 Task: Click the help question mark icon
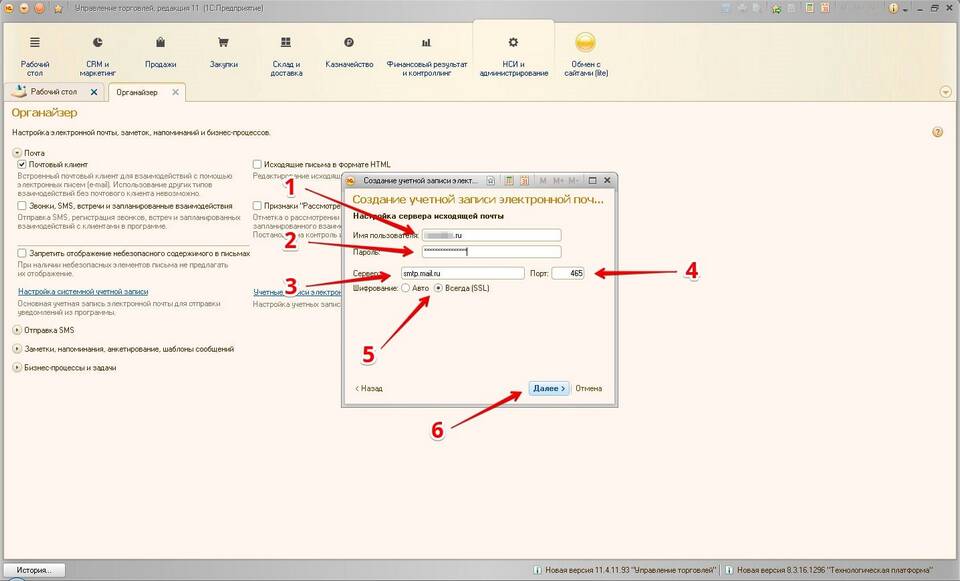[x=938, y=132]
